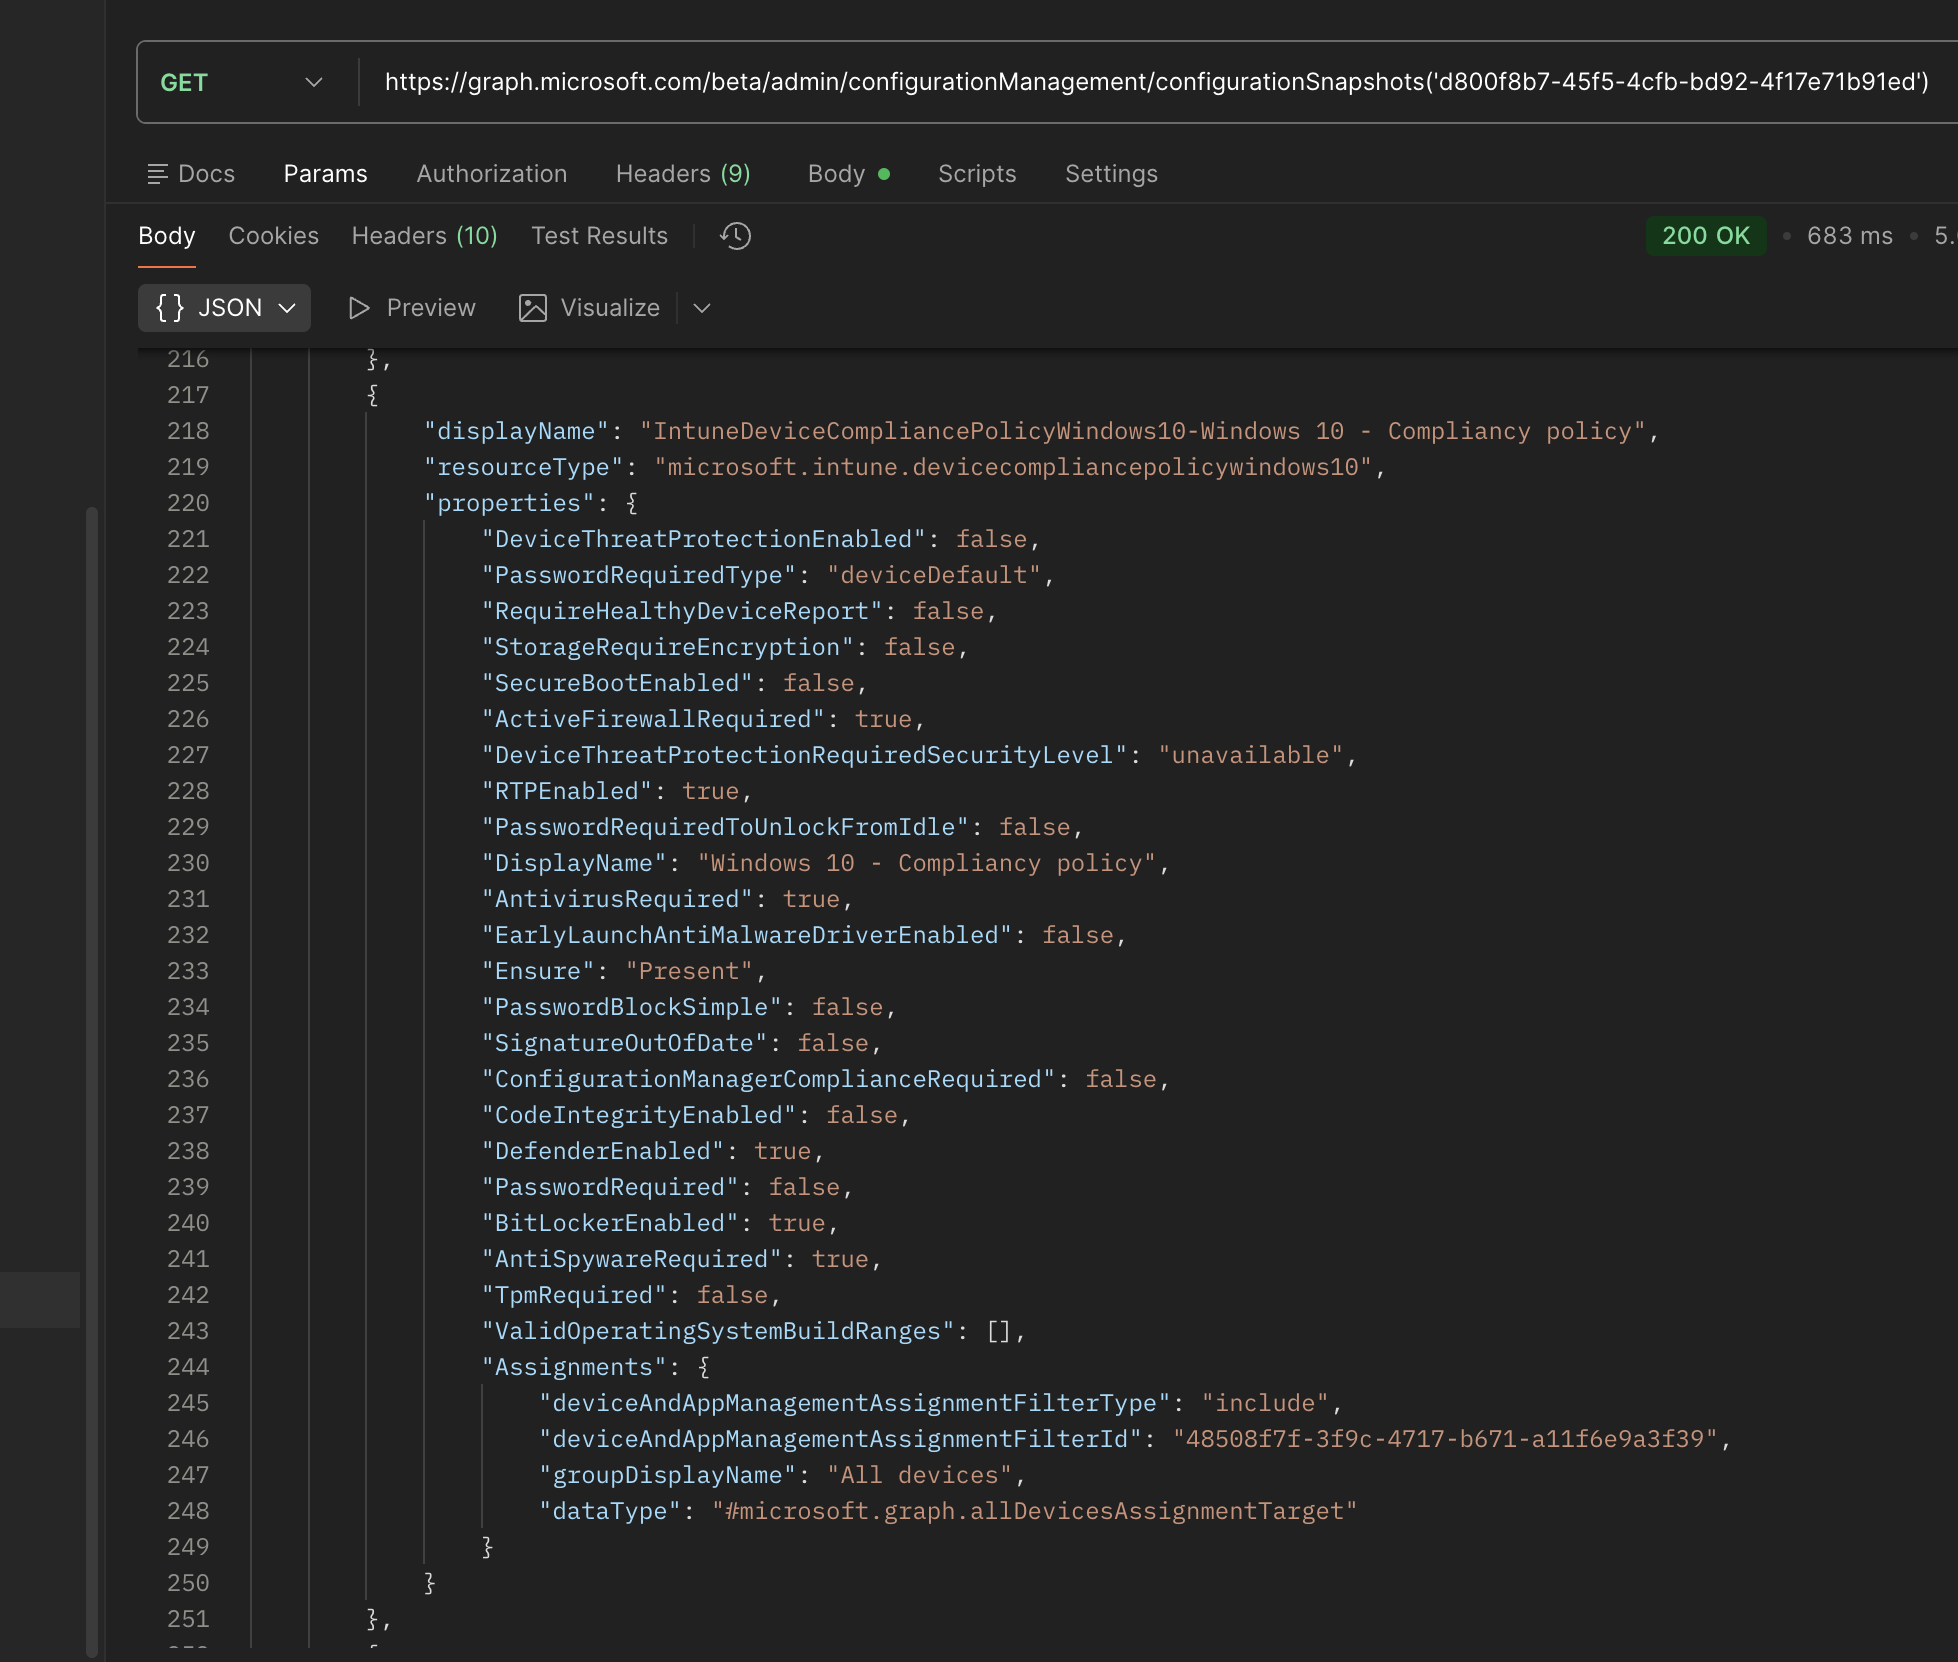Click the Preview play icon
This screenshot has width=1958, height=1662.
pos(359,308)
